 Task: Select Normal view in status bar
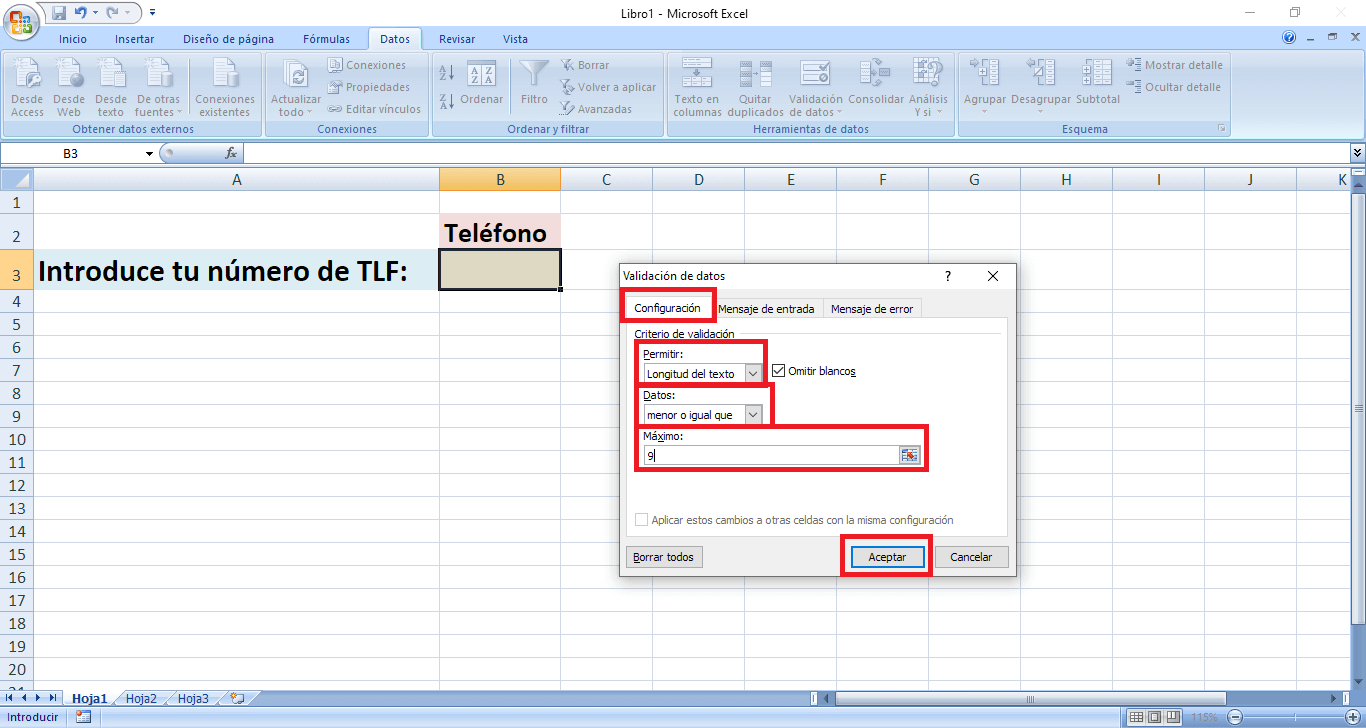point(1135,717)
